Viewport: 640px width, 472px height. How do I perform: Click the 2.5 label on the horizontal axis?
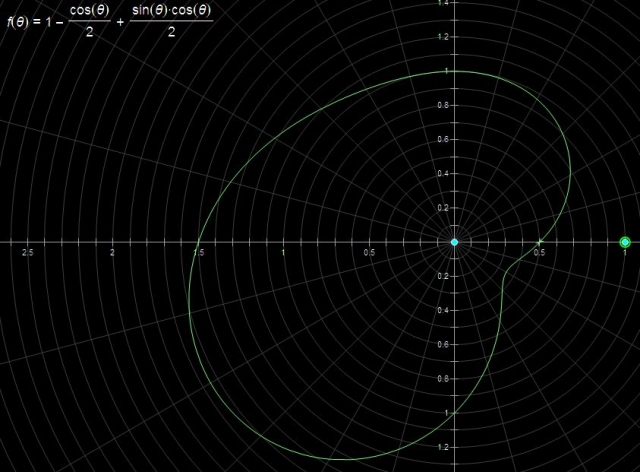(x=27, y=253)
